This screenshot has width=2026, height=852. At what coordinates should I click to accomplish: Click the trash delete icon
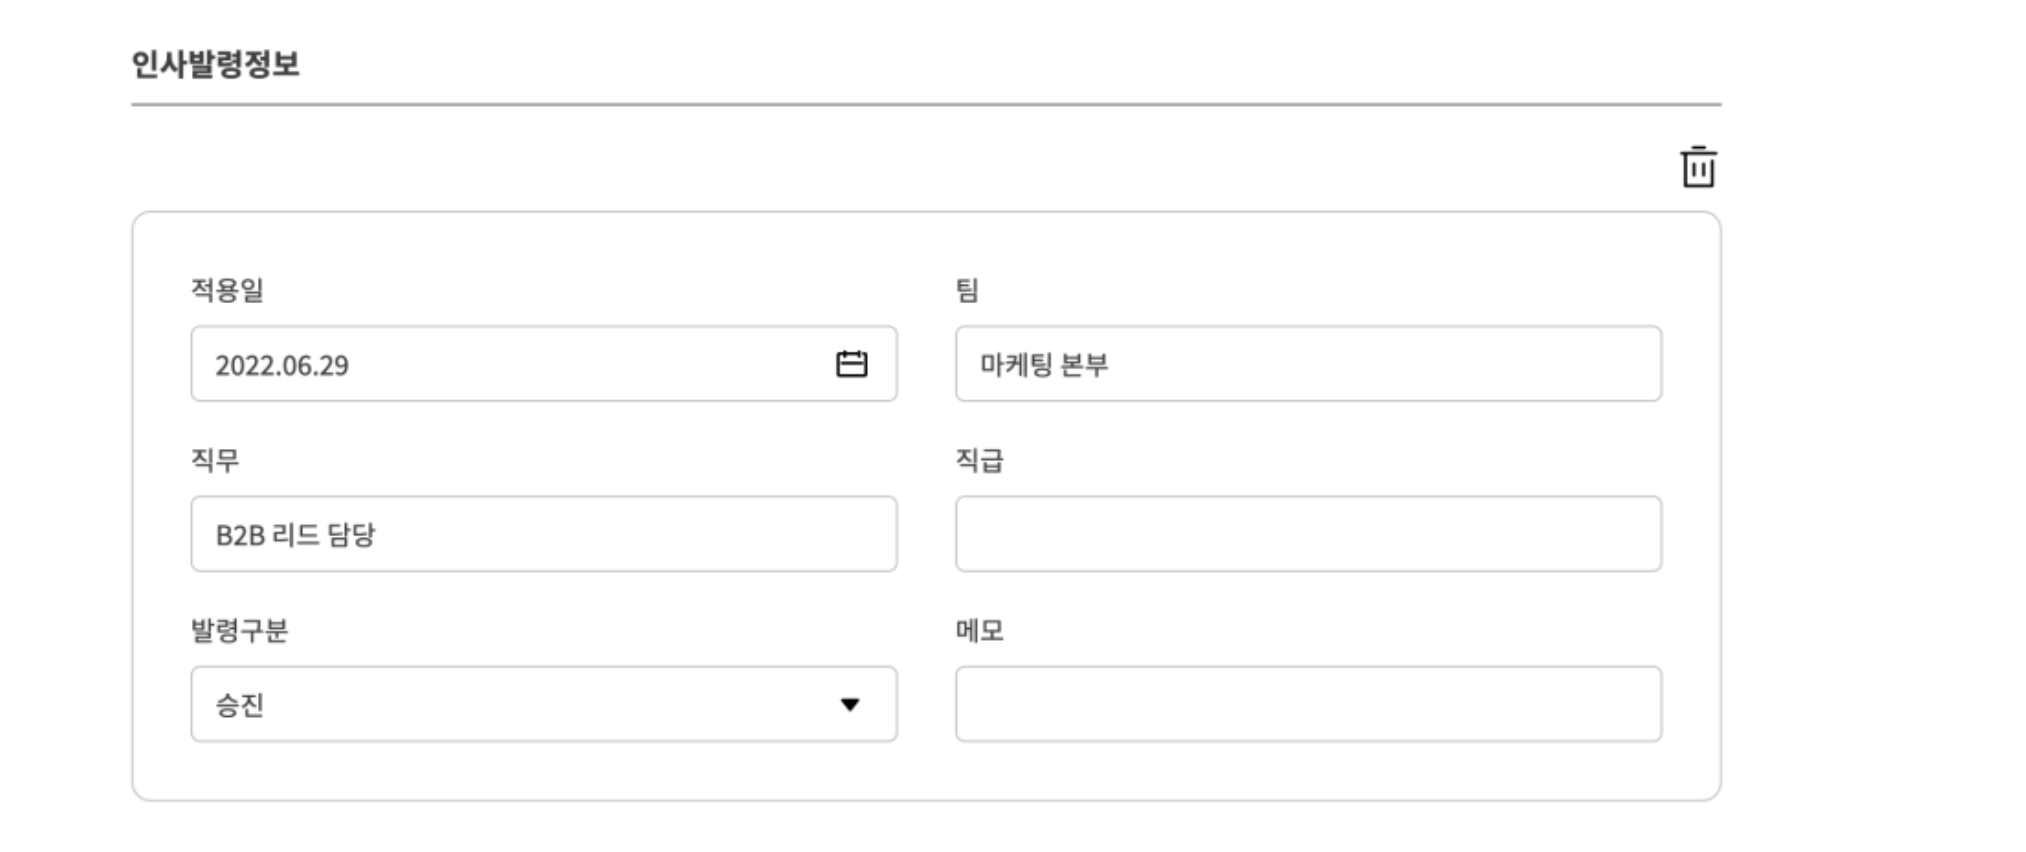(1697, 167)
